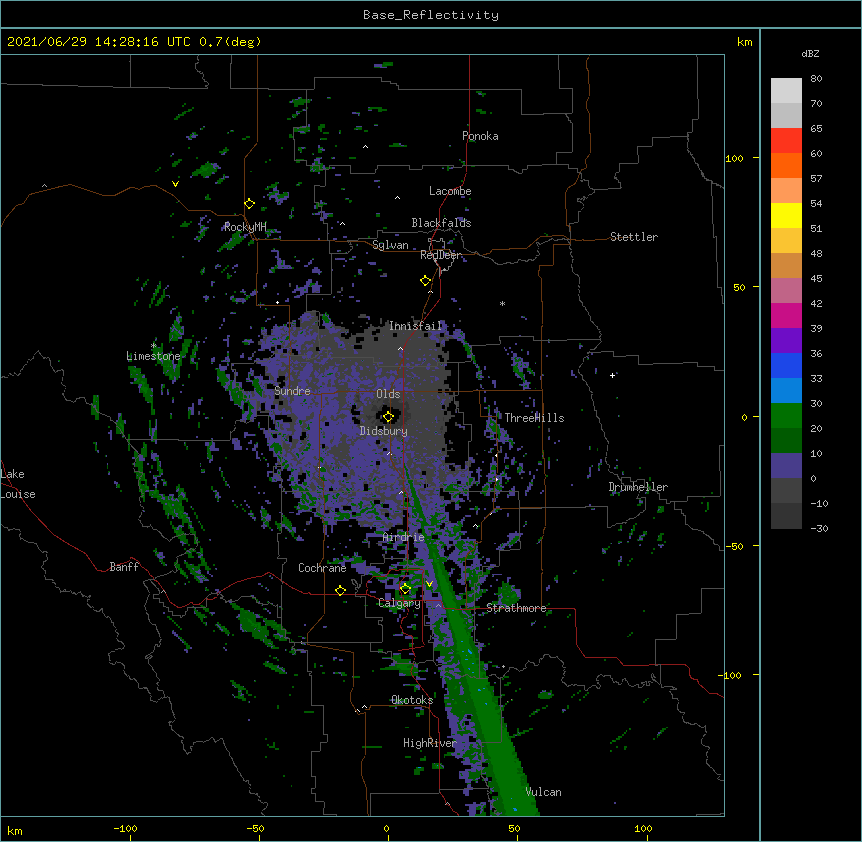Click the HighRiver city label

429,743
